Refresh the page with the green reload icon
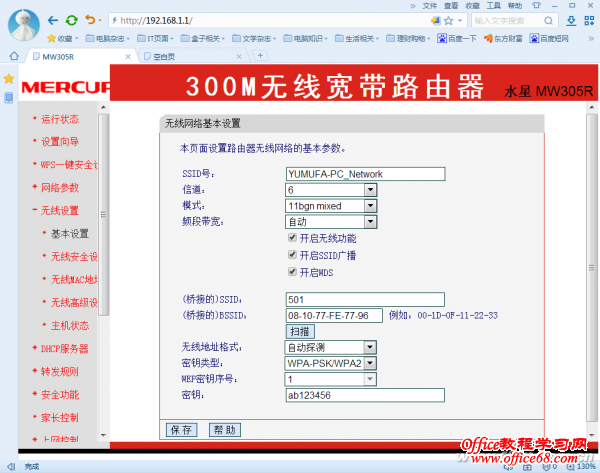600x473 pixels. [x=72, y=20]
